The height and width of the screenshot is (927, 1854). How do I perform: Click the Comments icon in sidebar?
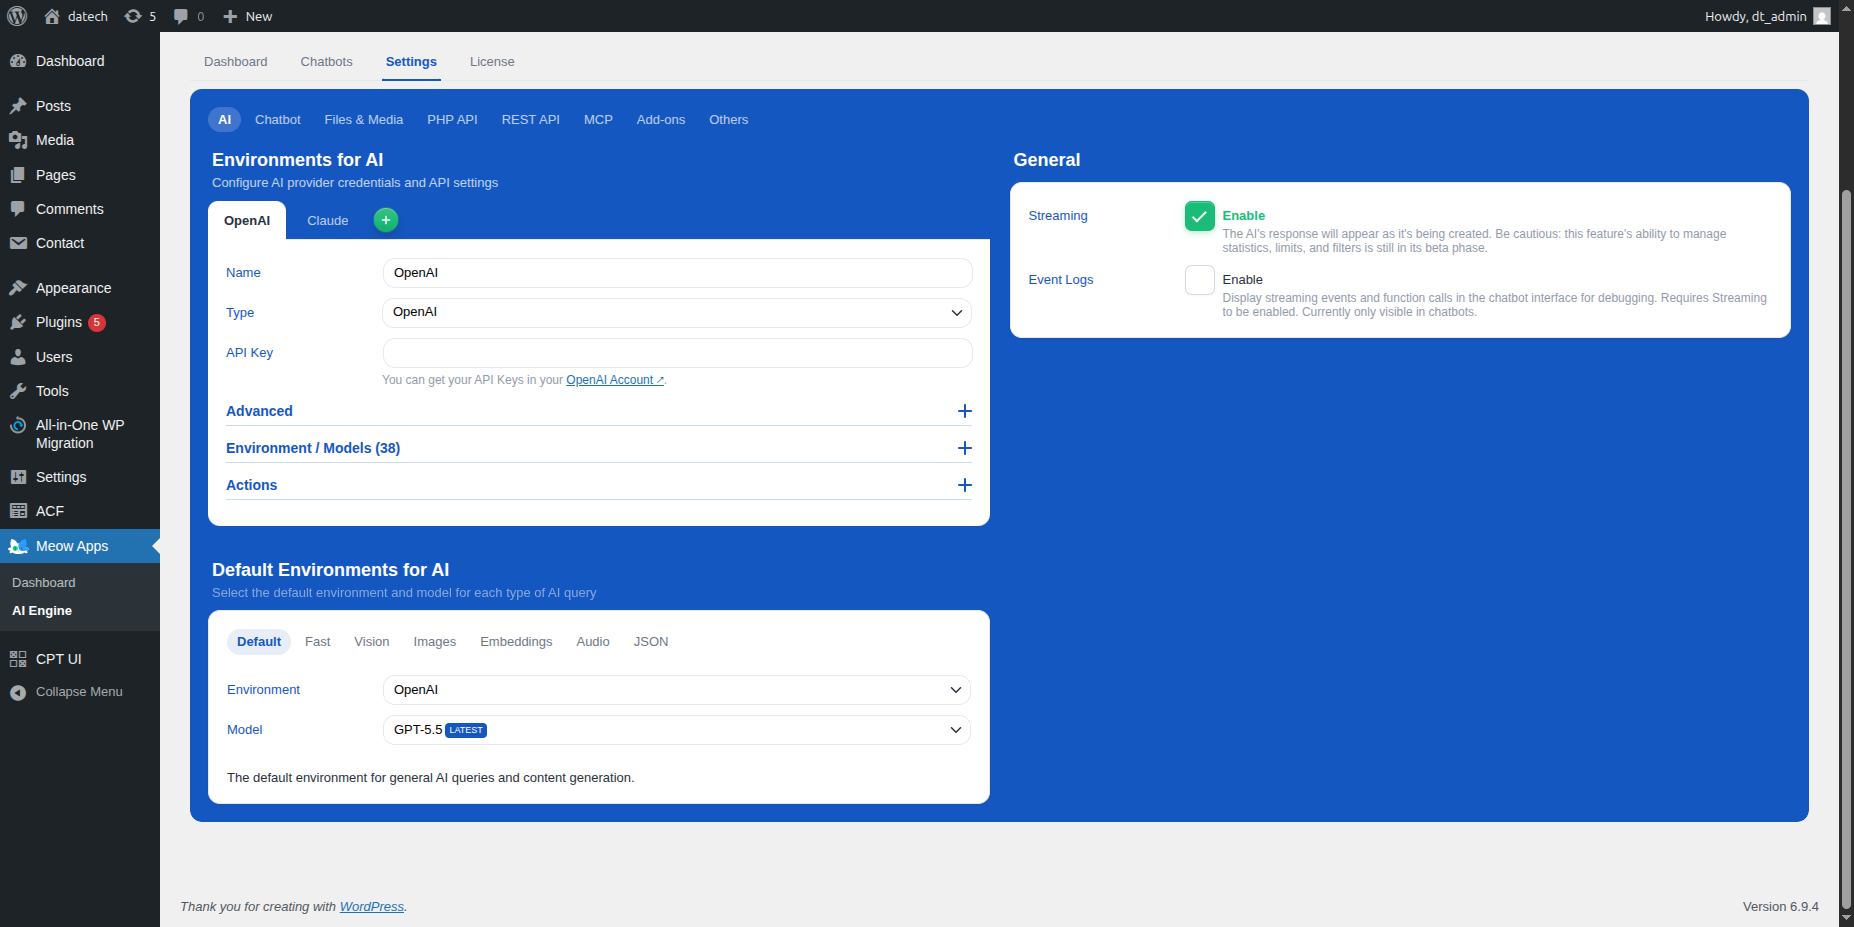pyautogui.click(x=18, y=209)
